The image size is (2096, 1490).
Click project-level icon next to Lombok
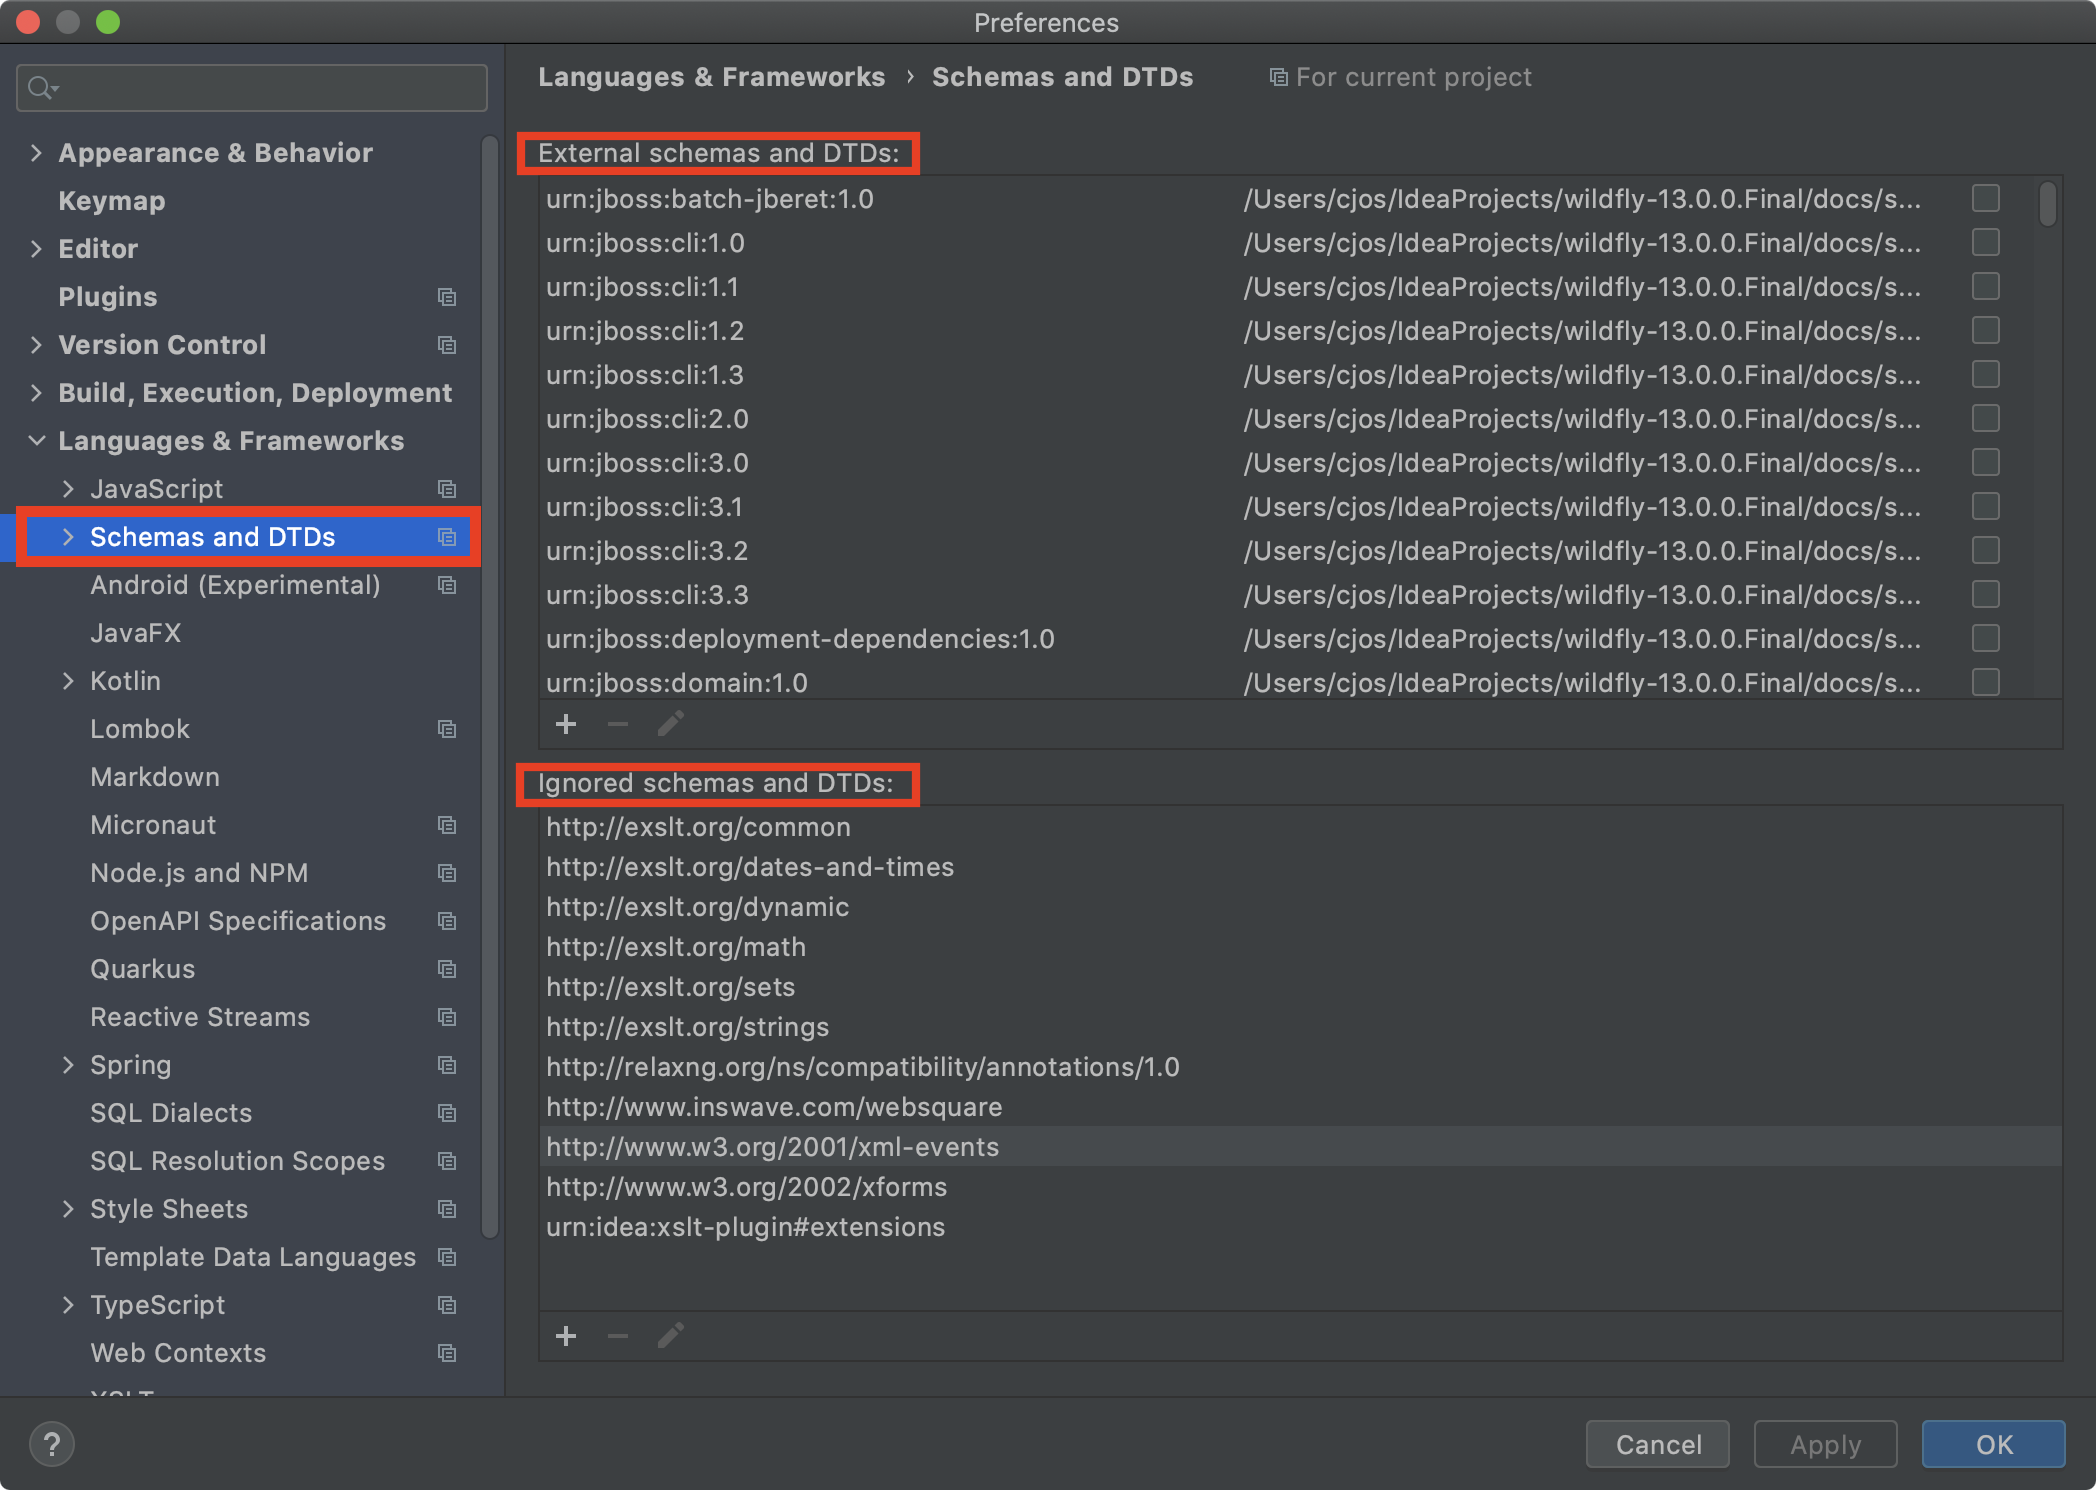pyautogui.click(x=447, y=729)
